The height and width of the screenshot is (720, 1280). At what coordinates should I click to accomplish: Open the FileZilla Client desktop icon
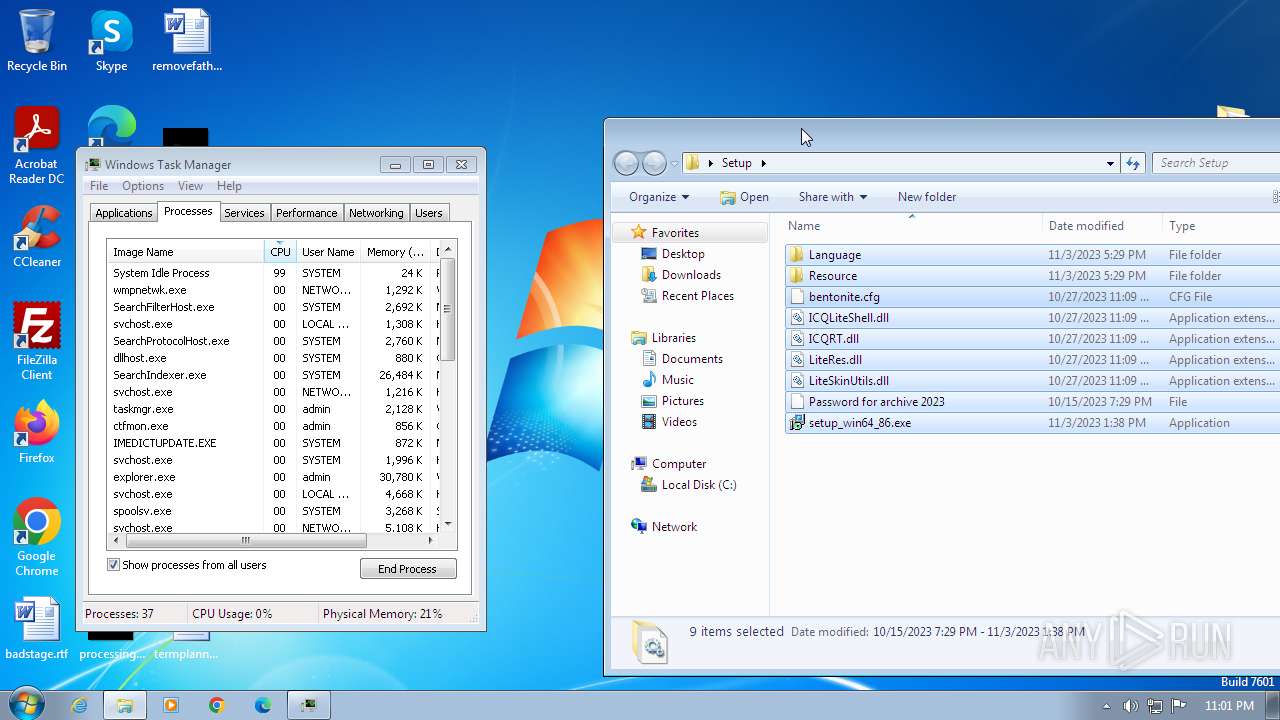(x=37, y=342)
